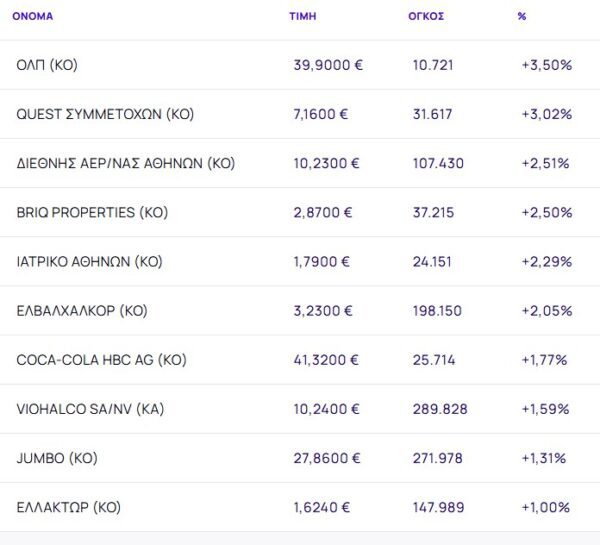The height and width of the screenshot is (545, 600).
Task: Open VIOHALCO SA/NV (ΚΑ) stock
Action: (91, 409)
